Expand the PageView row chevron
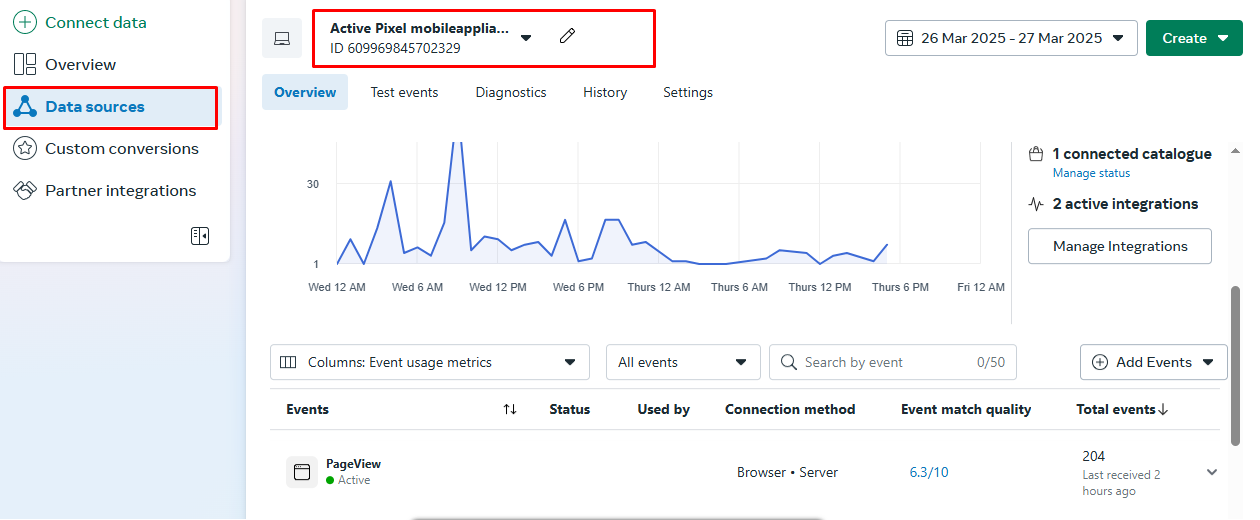1260x520 pixels. point(1212,472)
